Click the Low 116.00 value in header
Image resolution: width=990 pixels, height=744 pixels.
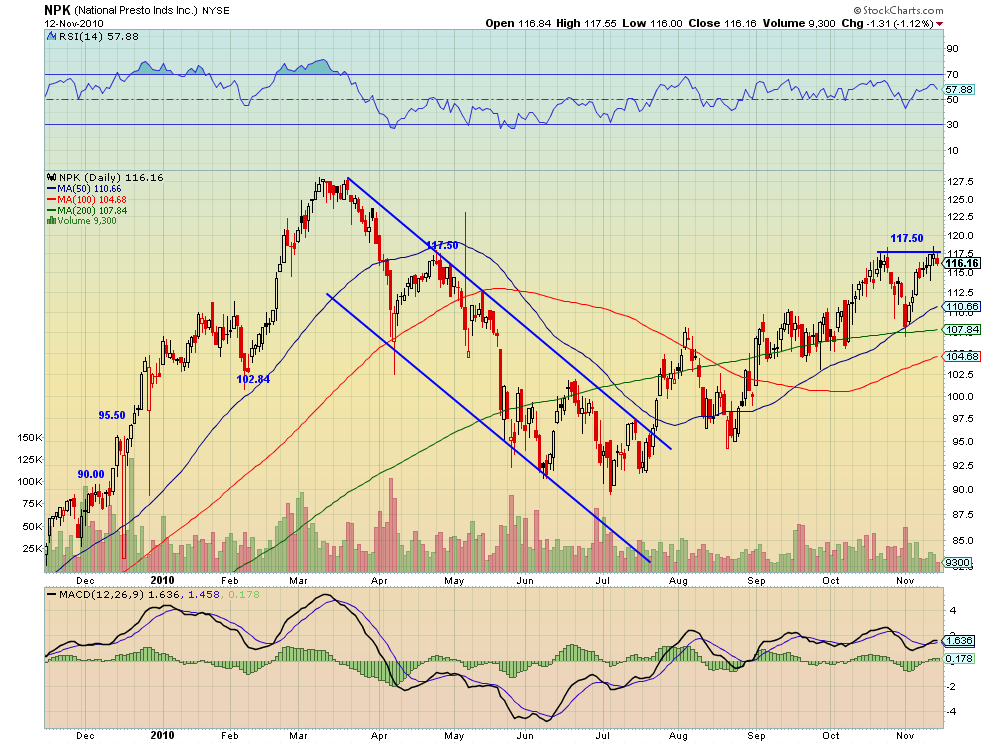(652, 23)
